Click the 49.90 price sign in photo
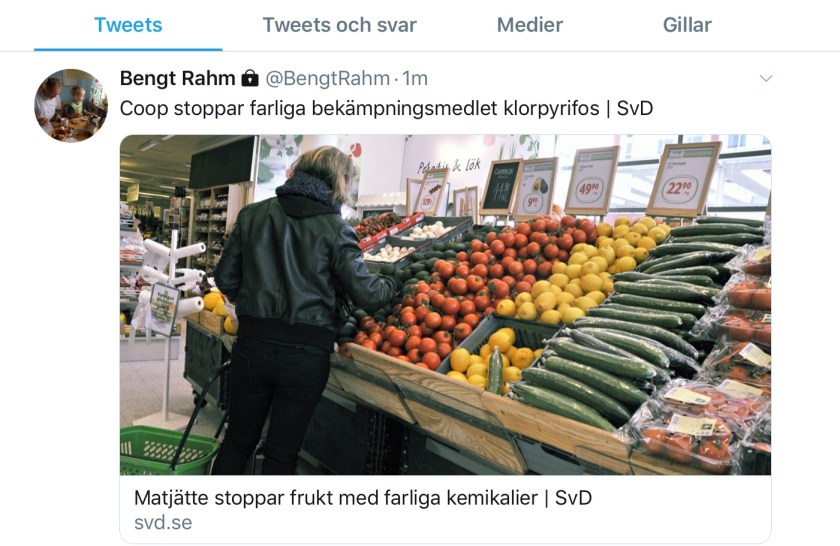The image size is (840, 546). [591, 181]
